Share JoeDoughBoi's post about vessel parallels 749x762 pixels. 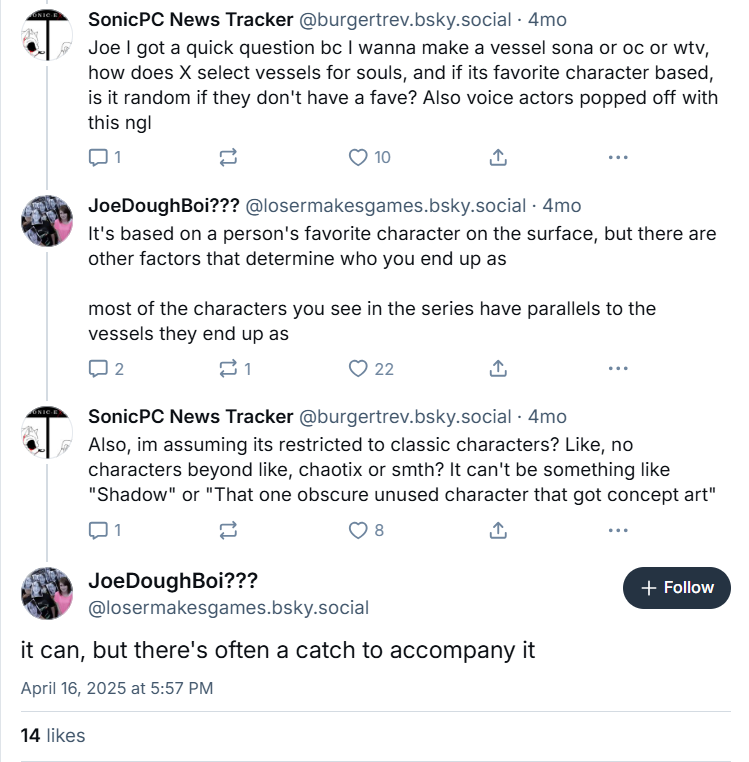click(x=497, y=369)
